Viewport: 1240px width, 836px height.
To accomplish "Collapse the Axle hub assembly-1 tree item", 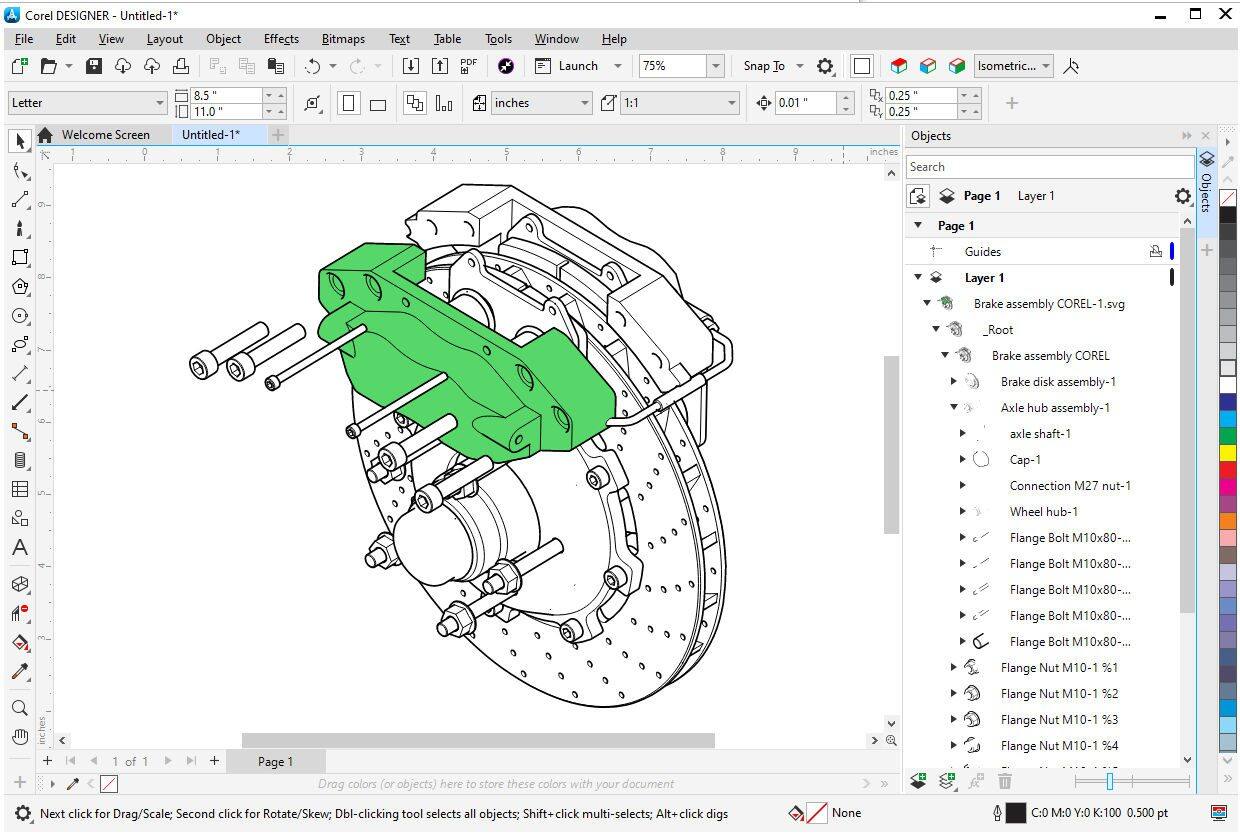I will coord(953,407).
